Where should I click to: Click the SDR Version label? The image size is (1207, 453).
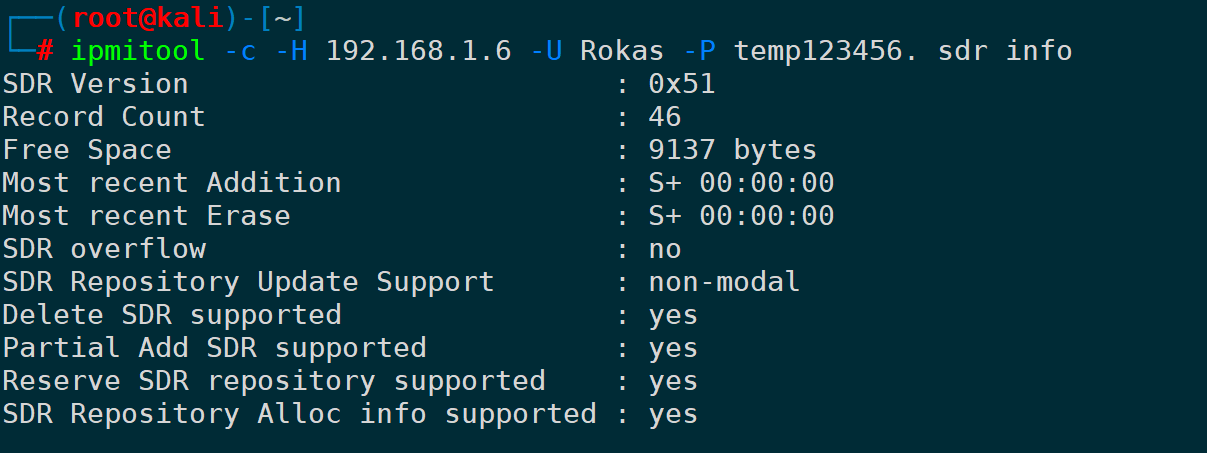coord(95,83)
